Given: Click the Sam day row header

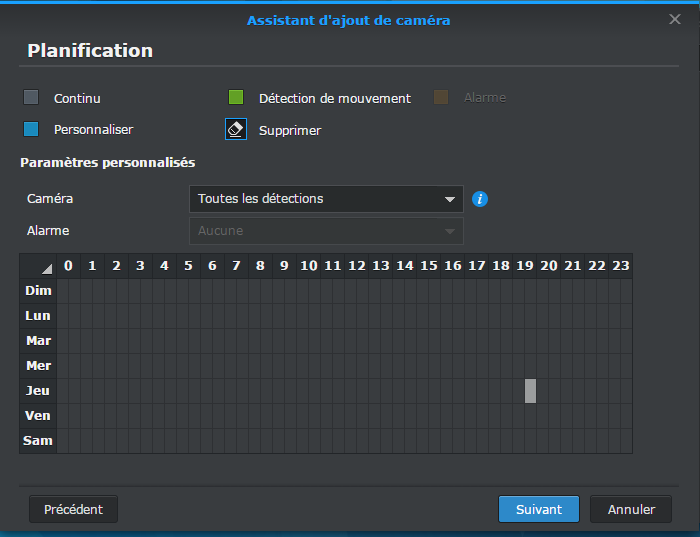Looking at the screenshot, I should tap(38, 441).
